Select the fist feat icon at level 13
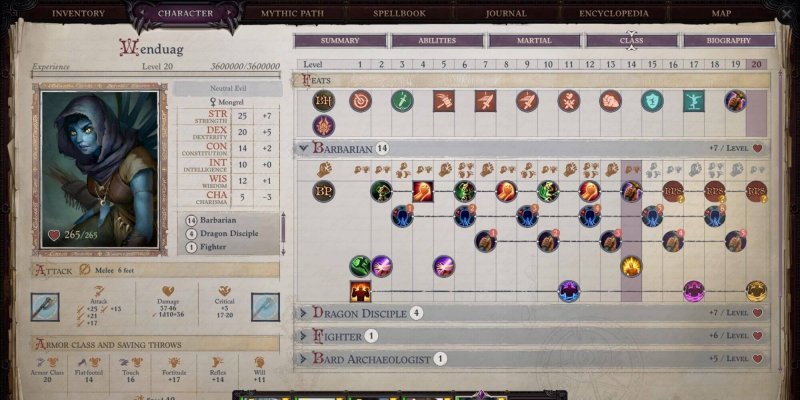Viewport: 800px width, 400px height. click(x=610, y=101)
